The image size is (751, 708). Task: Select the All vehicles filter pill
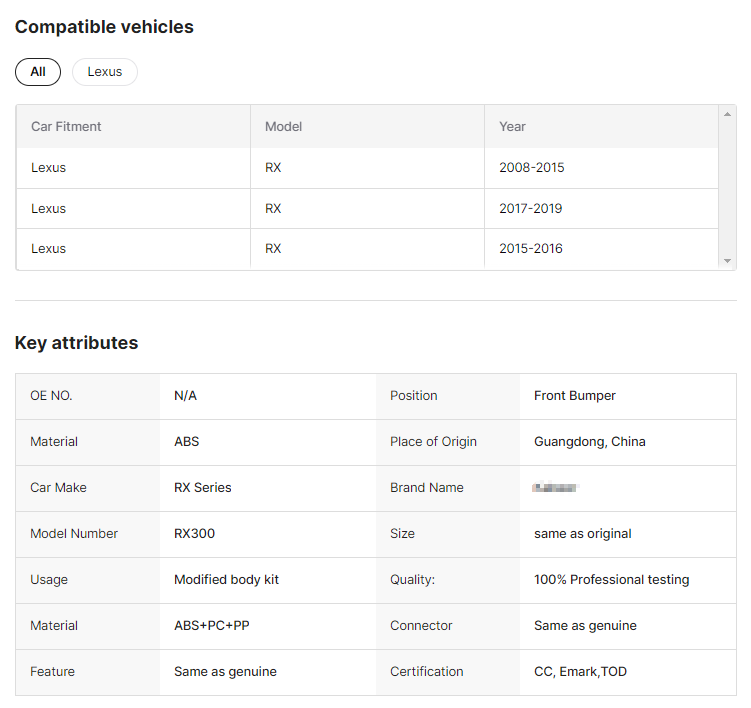pos(38,72)
